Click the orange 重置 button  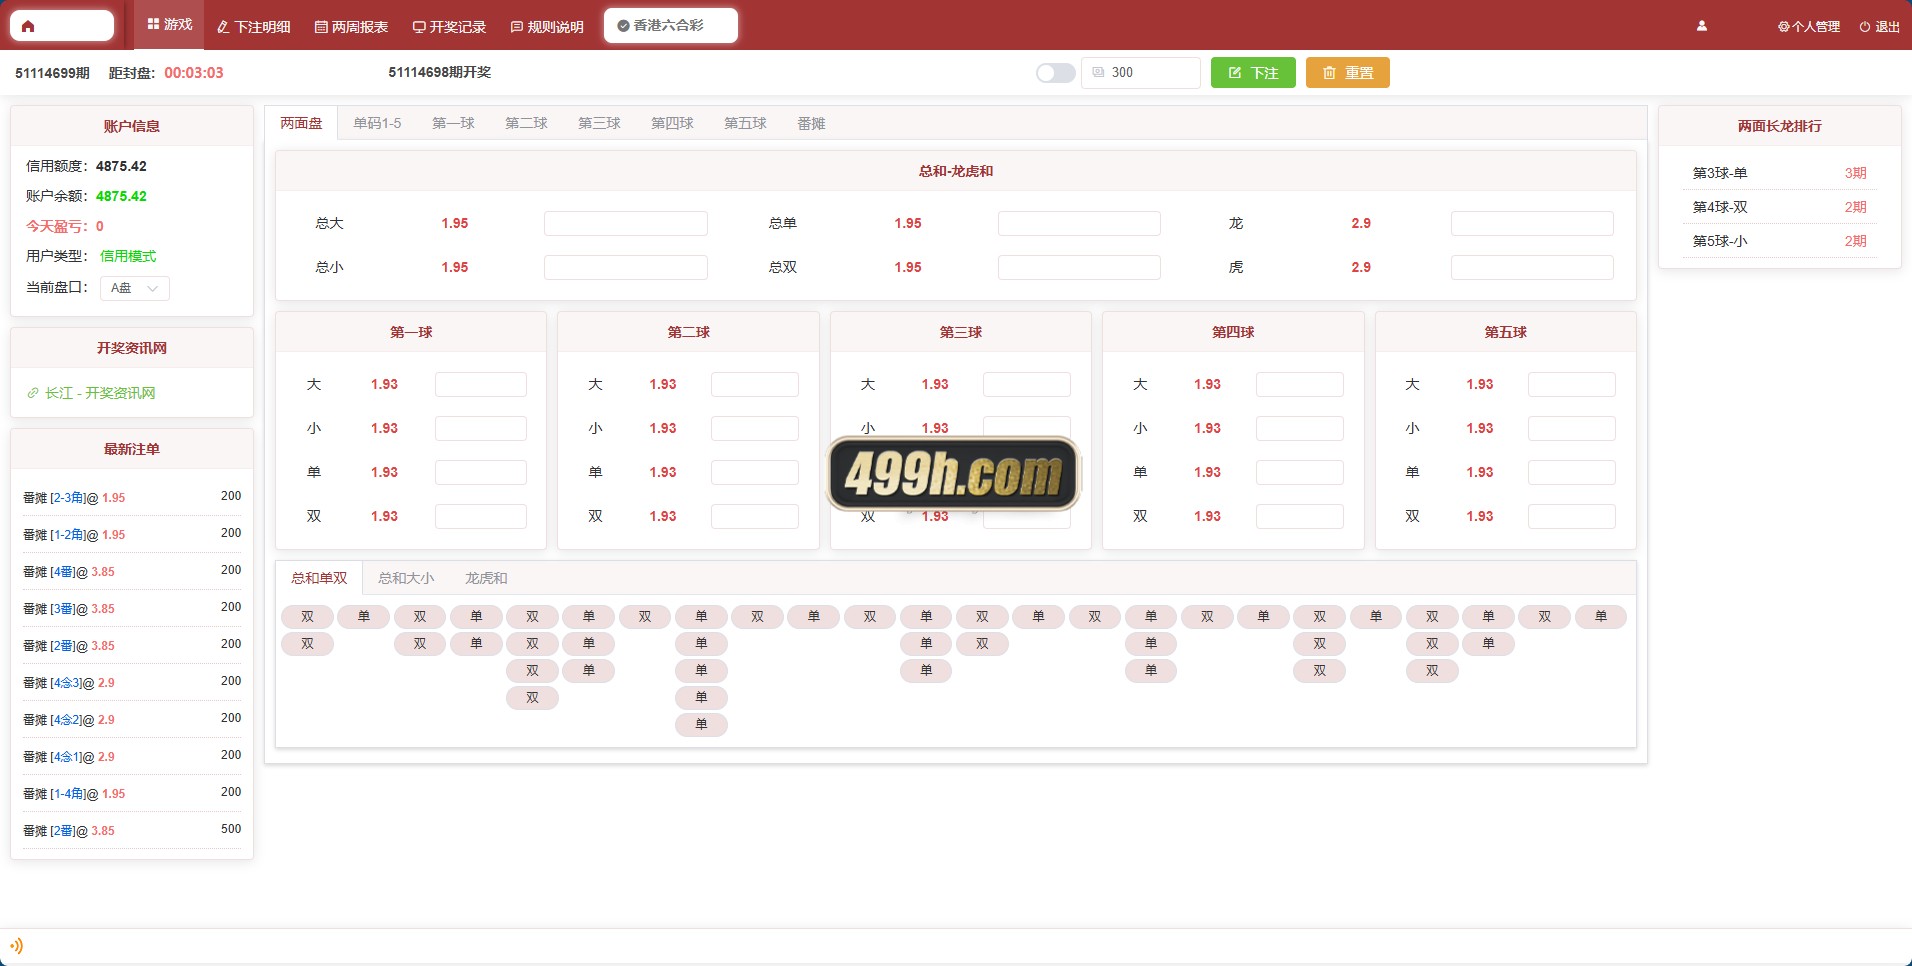pos(1347,73)
